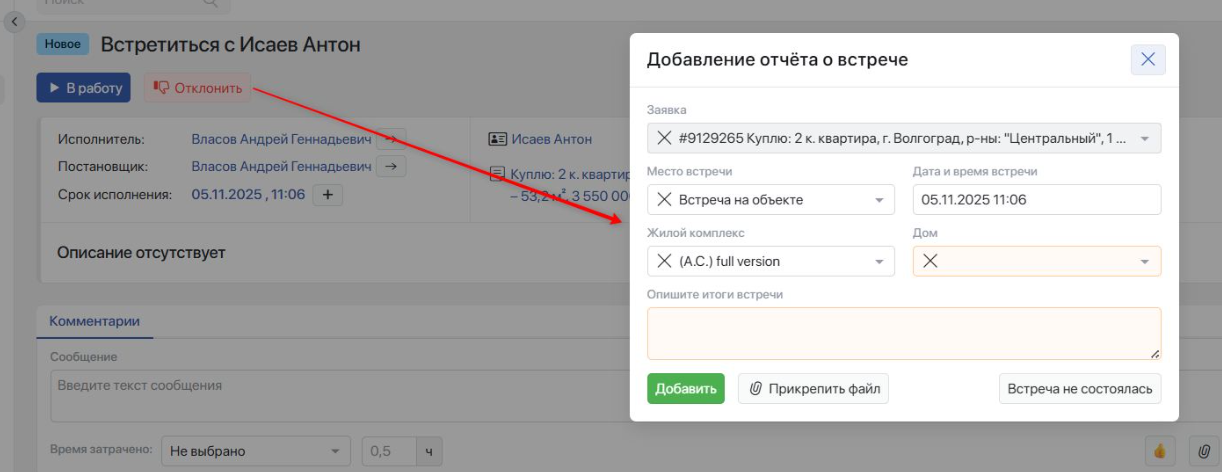The width and height of the screenshot is (1222, 472).
Task: Close the meeting report dialog
Action: click(x=1147, y=60)
